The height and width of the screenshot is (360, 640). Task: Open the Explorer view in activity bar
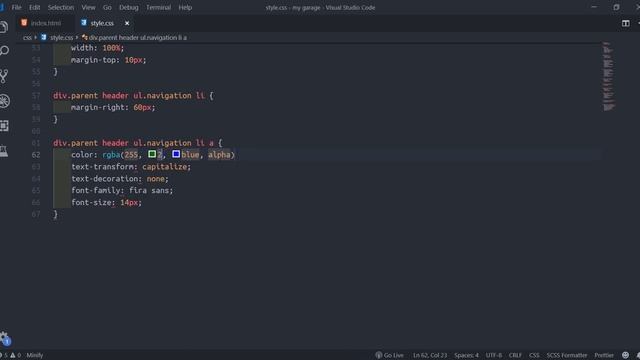click(4, 27)
